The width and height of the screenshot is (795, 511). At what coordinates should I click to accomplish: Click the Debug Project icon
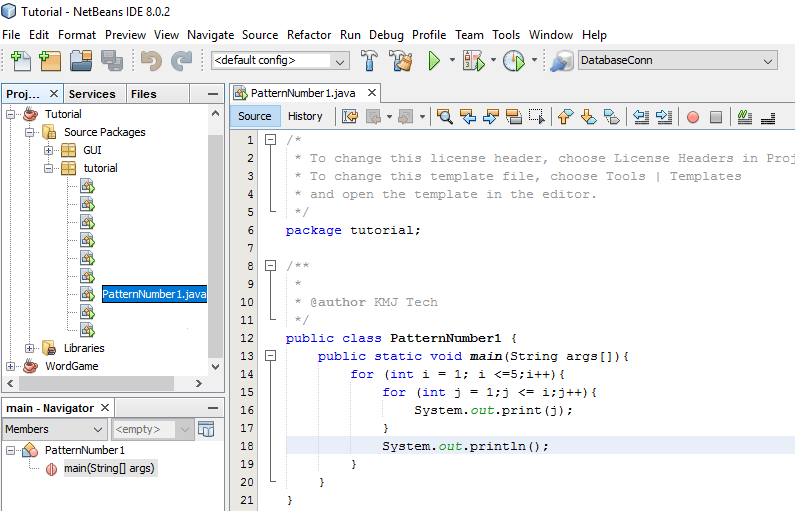[x=474, y=61]
